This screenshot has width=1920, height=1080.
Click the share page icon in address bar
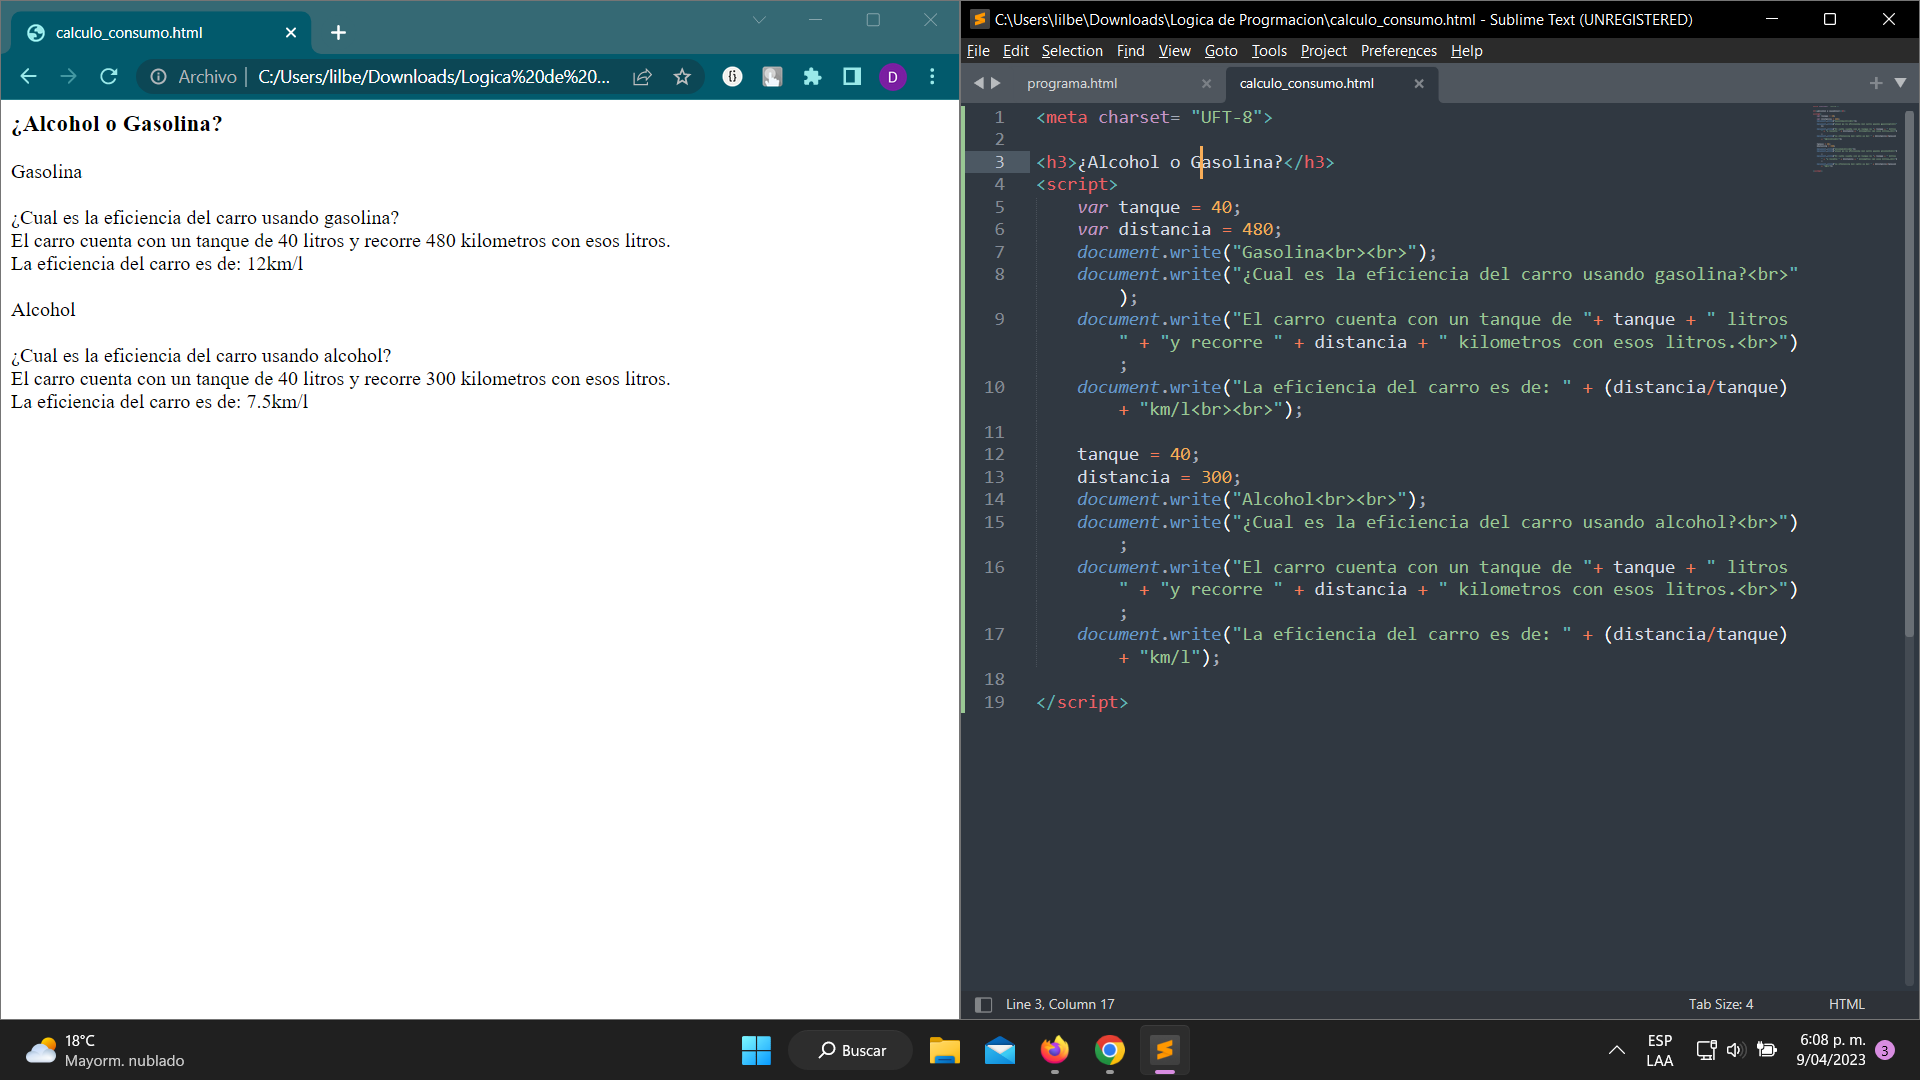click(x=642, y=77)
